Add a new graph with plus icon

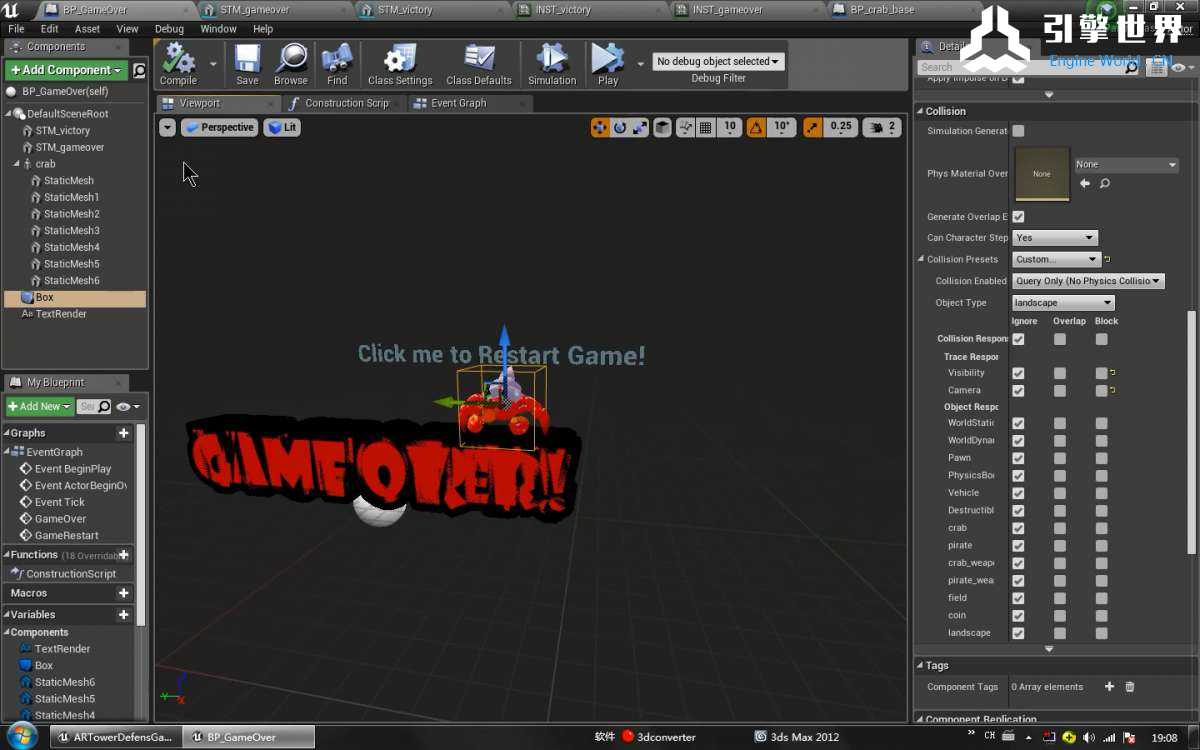[124, 433]
